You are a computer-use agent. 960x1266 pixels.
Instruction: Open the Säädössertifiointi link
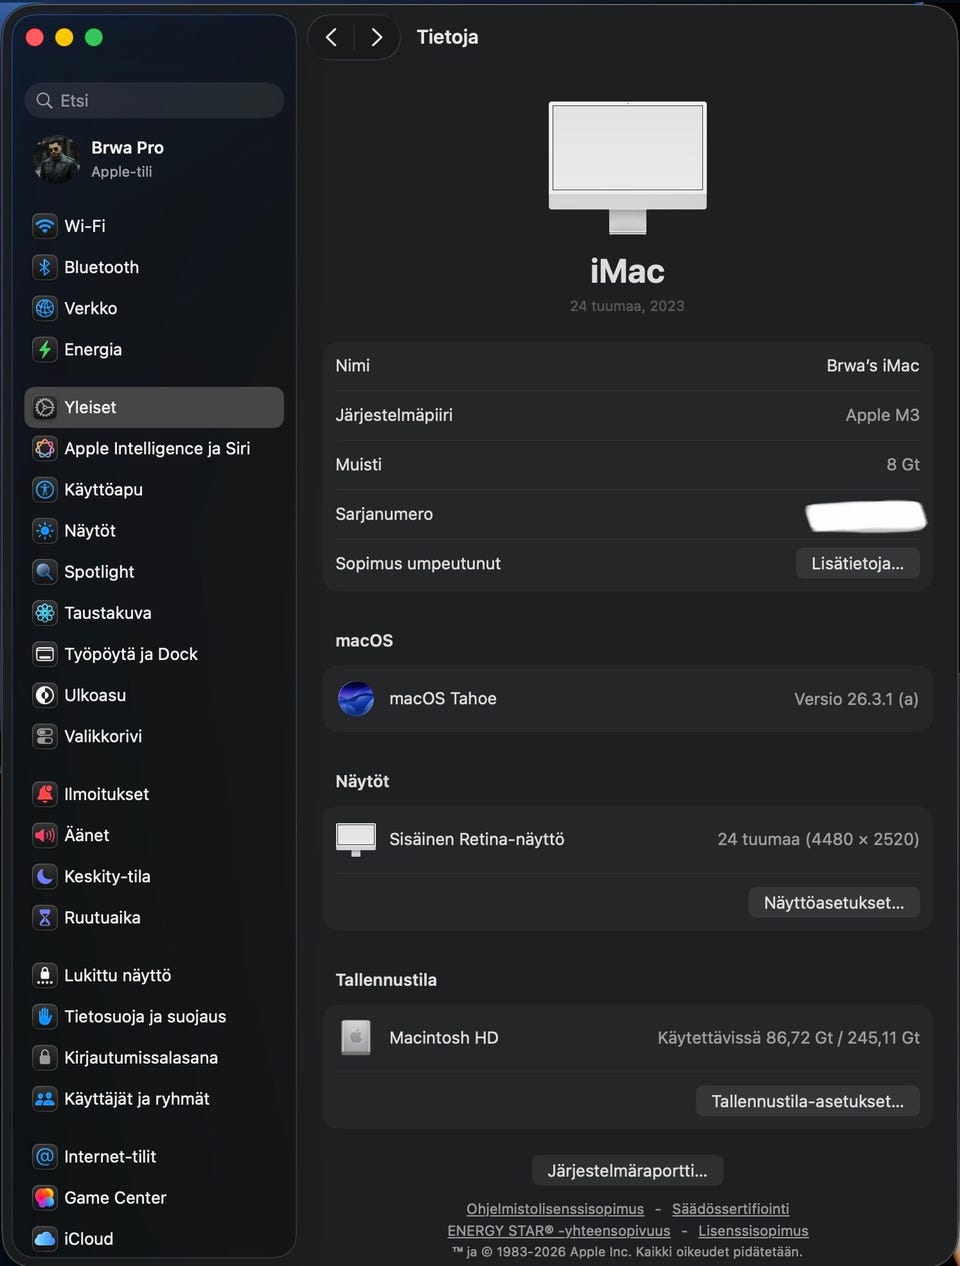[x=730, y=1209]
